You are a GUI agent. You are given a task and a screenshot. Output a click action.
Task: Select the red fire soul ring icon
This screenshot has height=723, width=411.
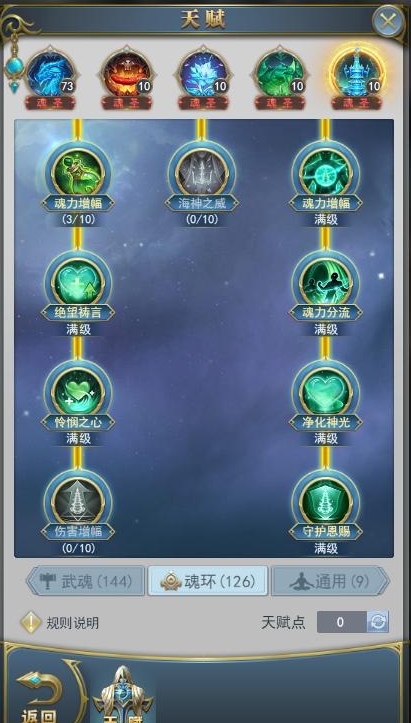126,75
